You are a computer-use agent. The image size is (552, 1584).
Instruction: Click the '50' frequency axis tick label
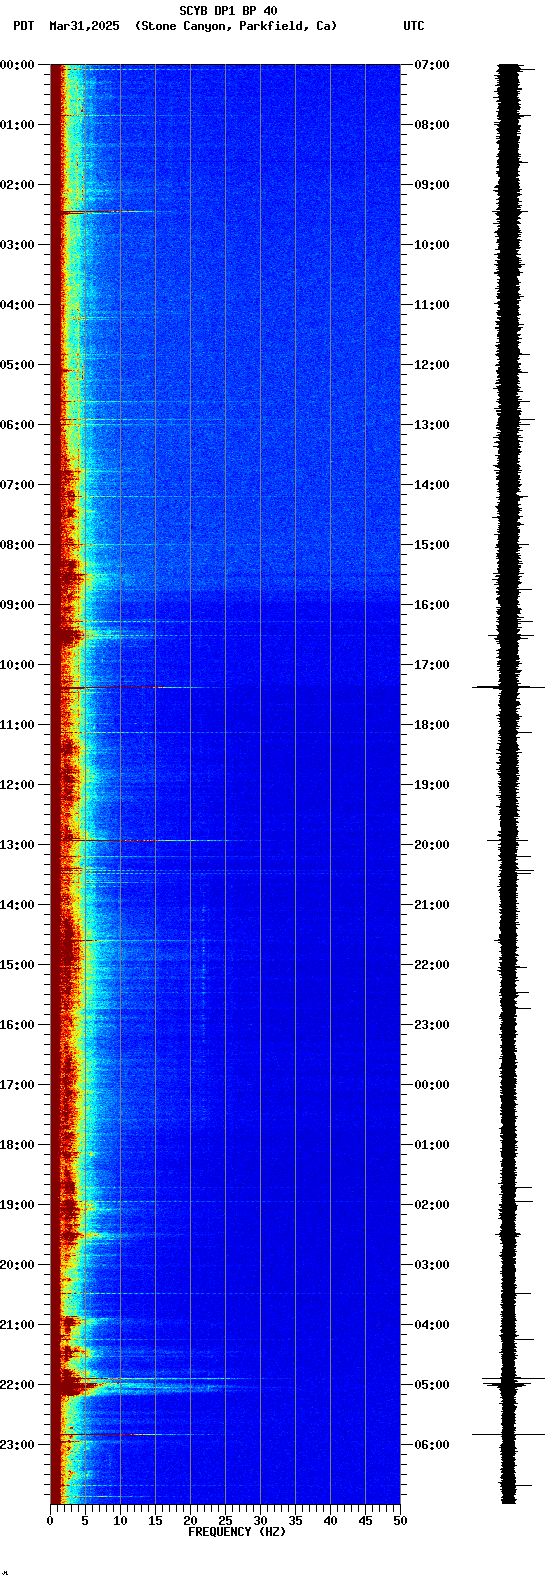tap(400, 1522)
